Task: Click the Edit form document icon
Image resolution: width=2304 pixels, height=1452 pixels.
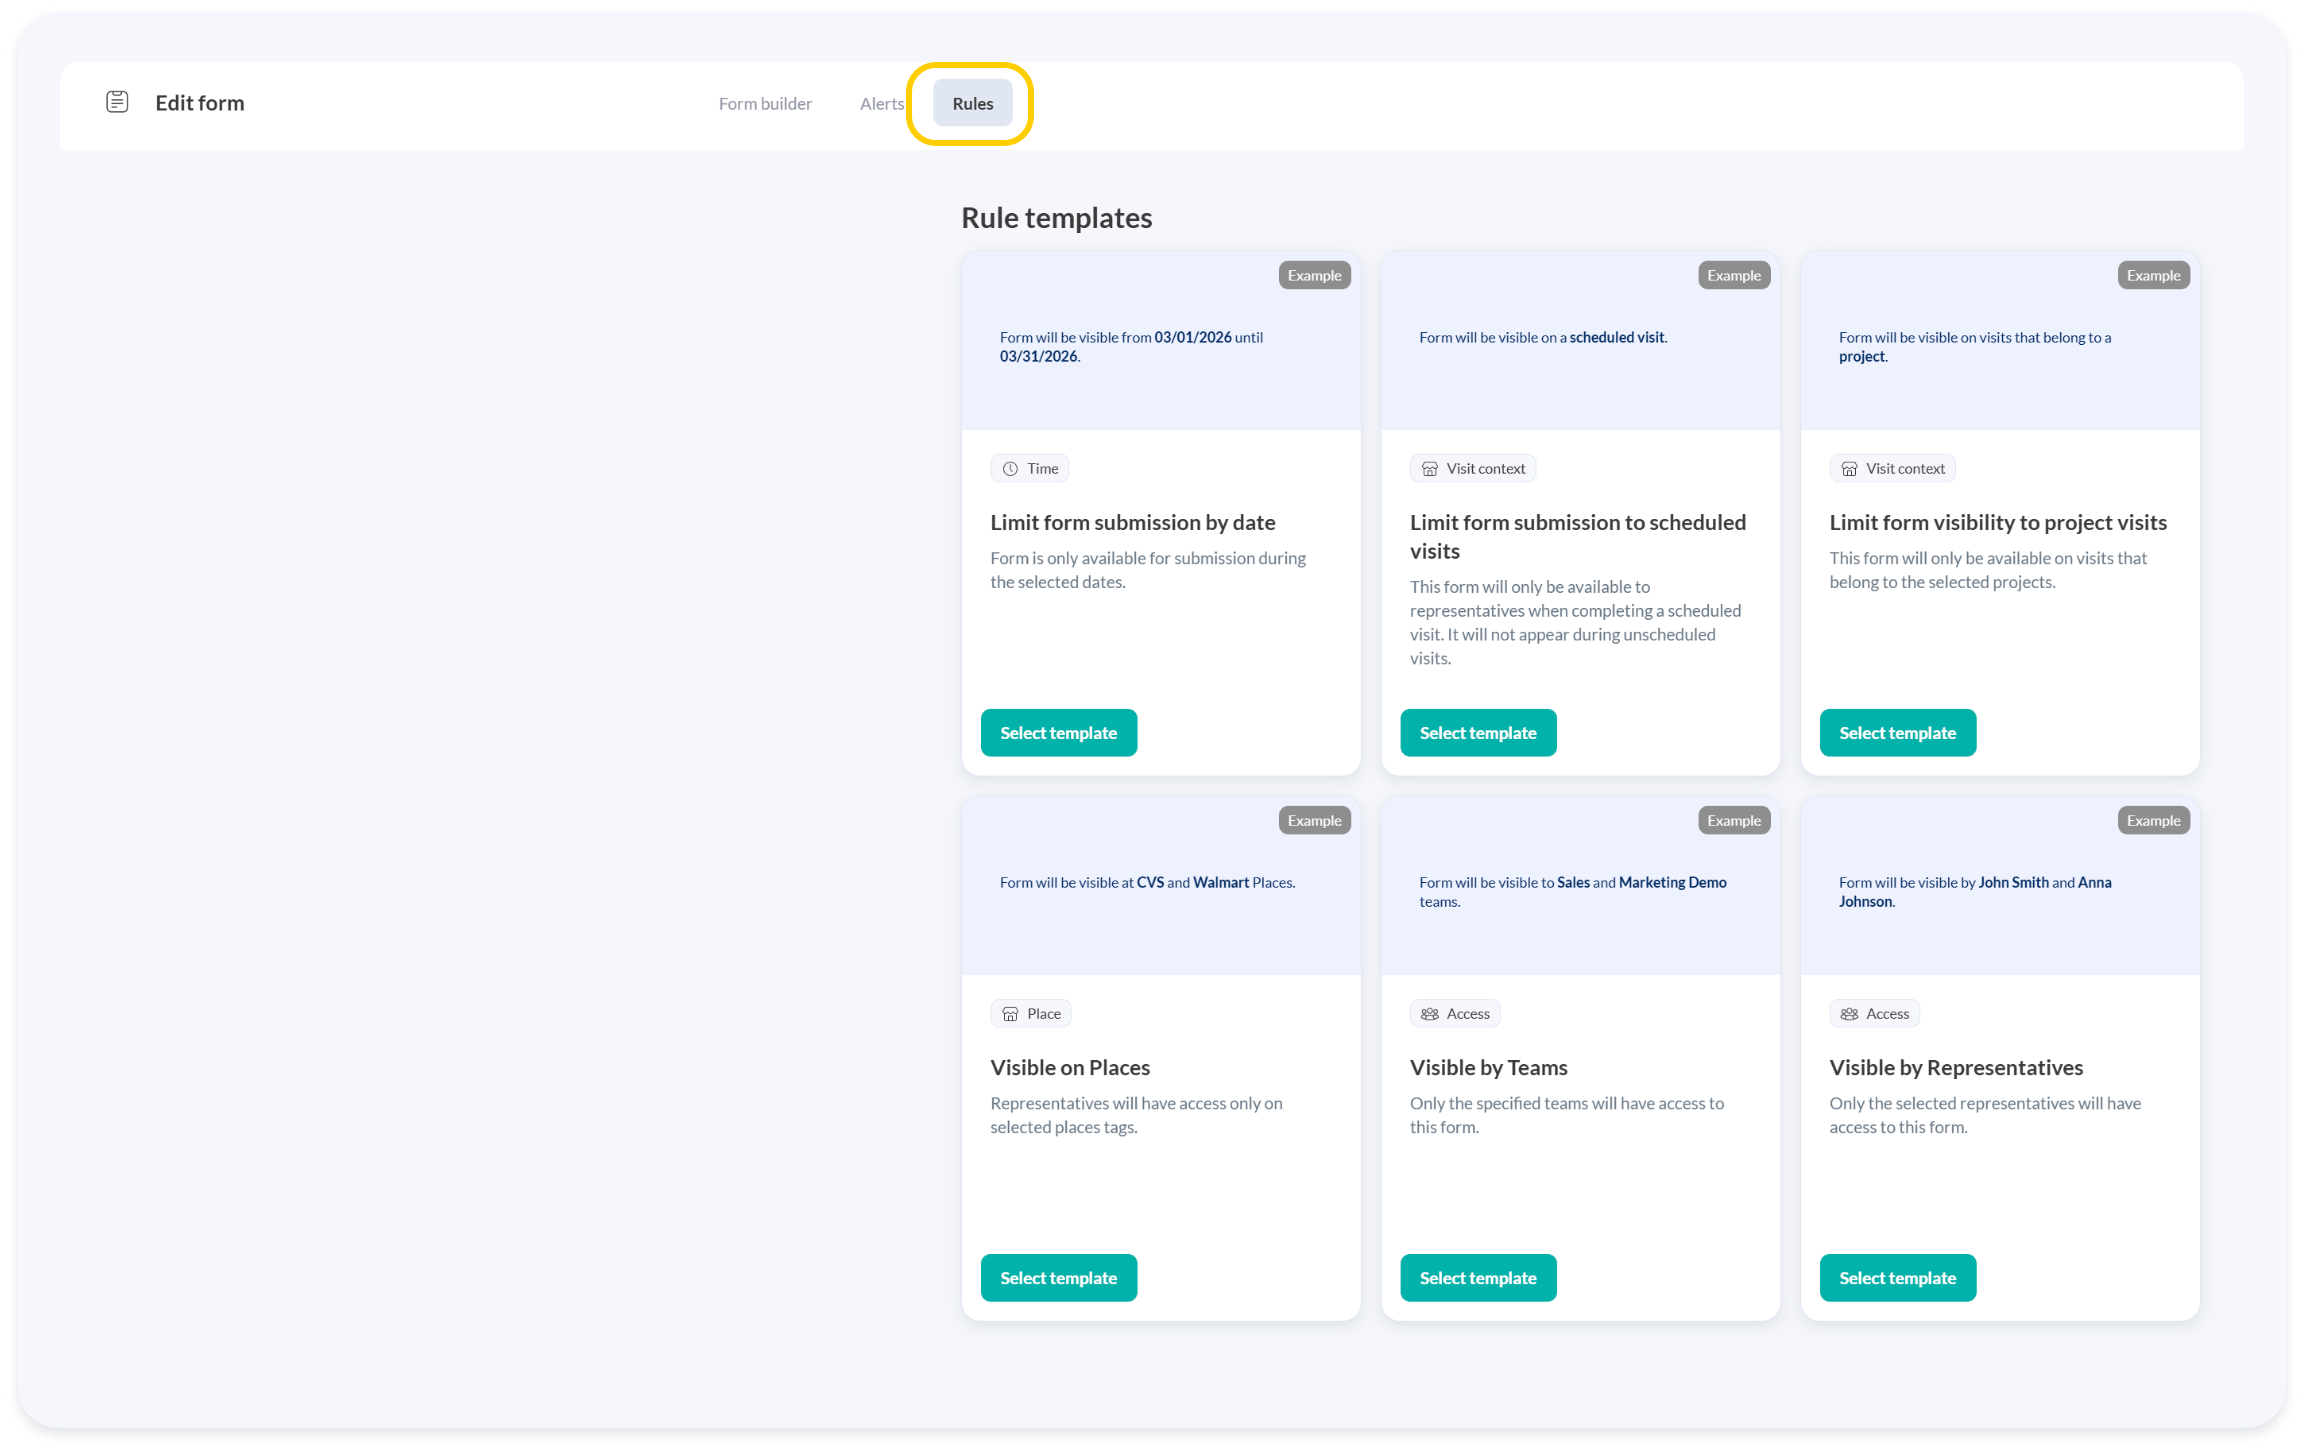Action: click(x=117, y=102)
